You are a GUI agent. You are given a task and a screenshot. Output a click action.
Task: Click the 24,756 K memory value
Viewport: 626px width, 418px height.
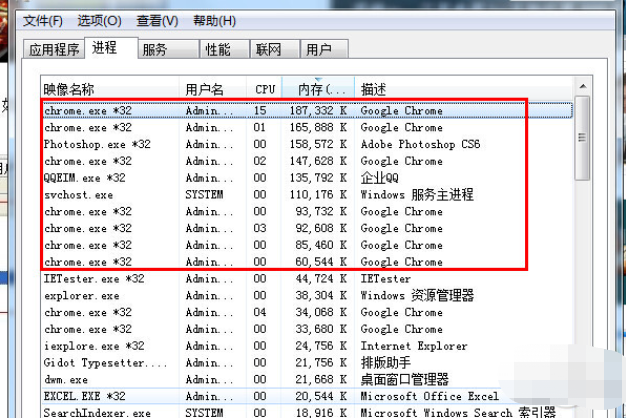click(x=321, y=346)
